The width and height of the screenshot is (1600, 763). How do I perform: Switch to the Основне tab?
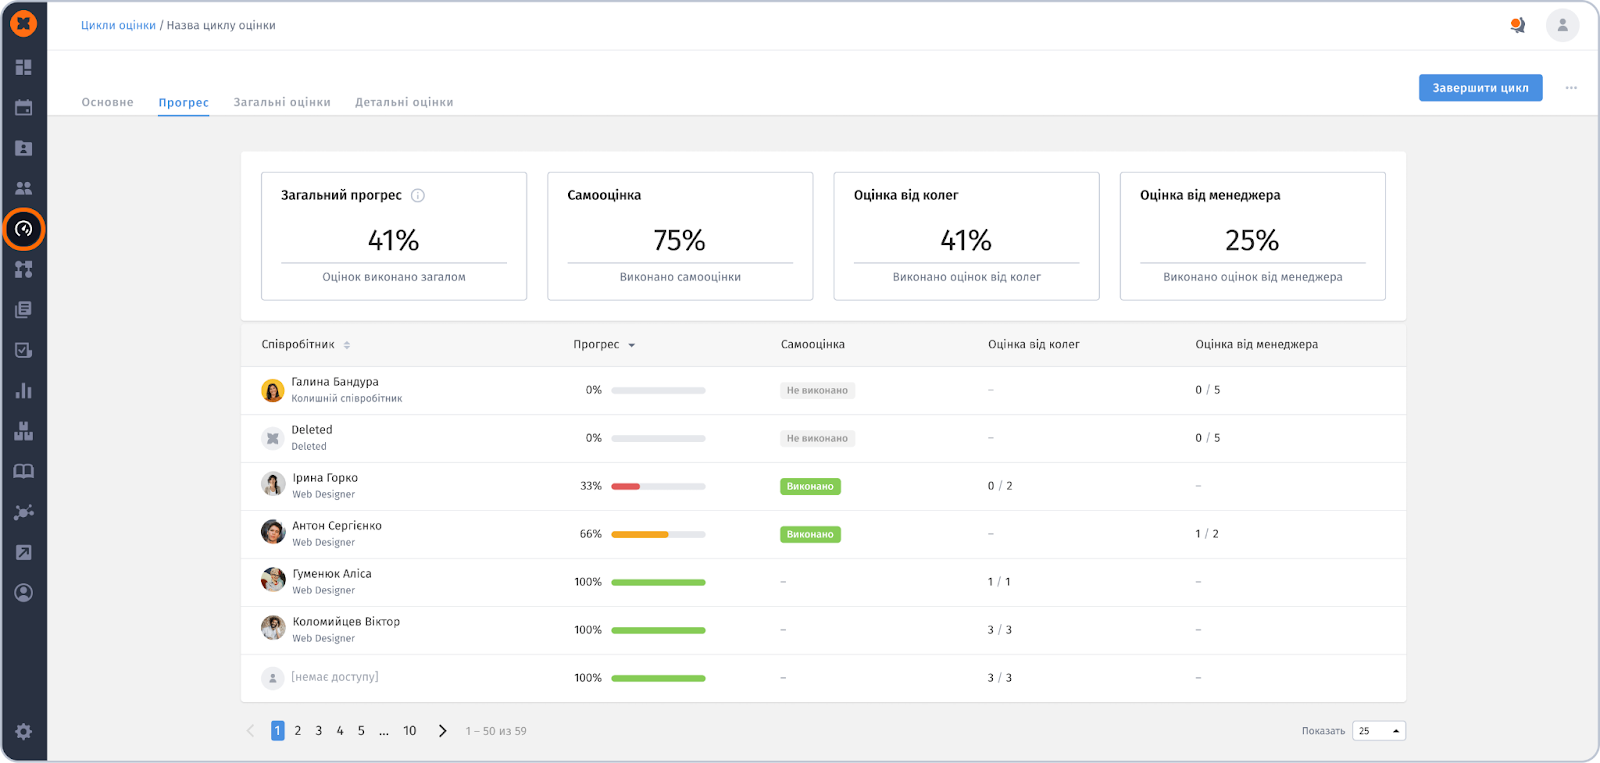point(107,102)
